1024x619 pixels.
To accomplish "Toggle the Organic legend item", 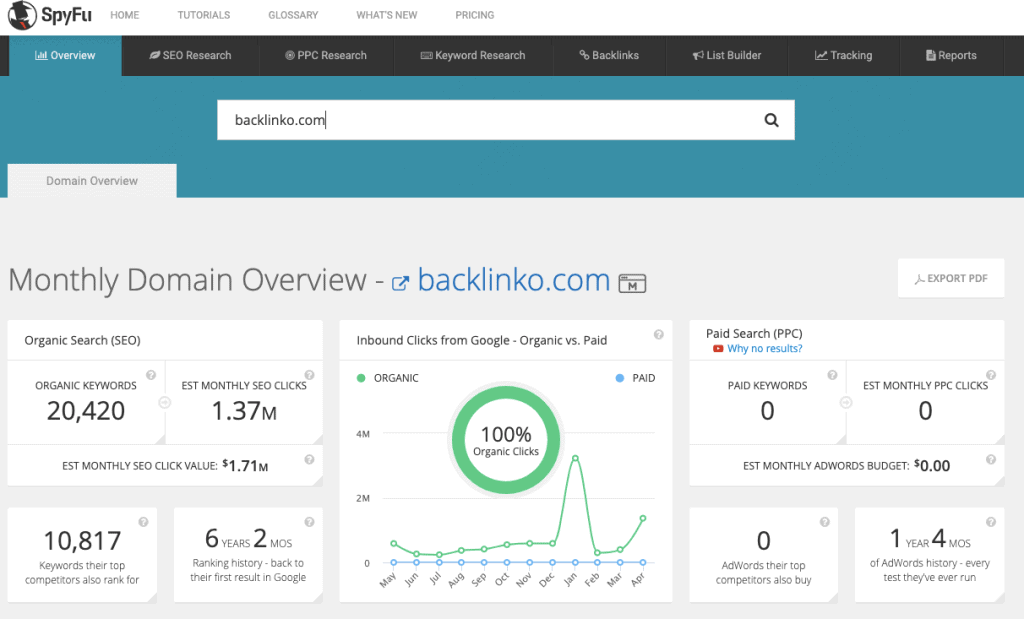I will 388,378.
